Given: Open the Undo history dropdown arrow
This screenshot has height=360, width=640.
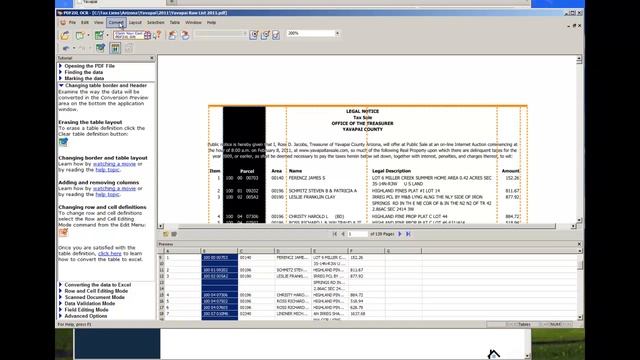Looking at the screenshot, I should point(74,48).
